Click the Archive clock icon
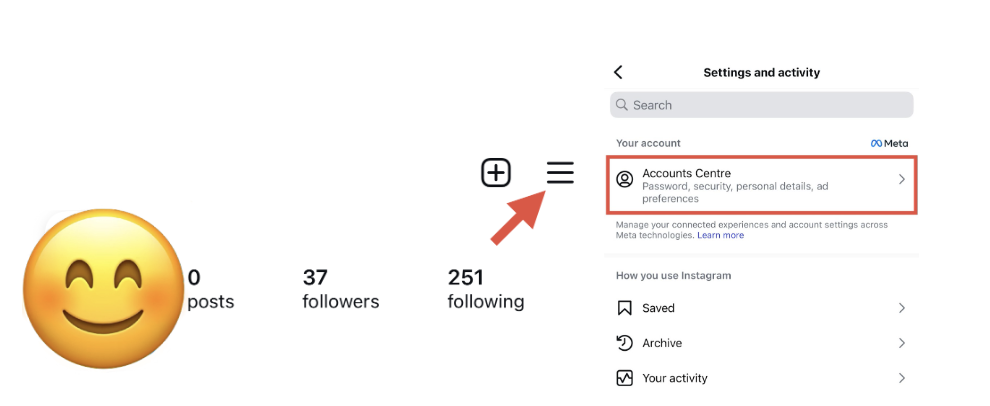The image size is (990, 406). click(625, 343)
